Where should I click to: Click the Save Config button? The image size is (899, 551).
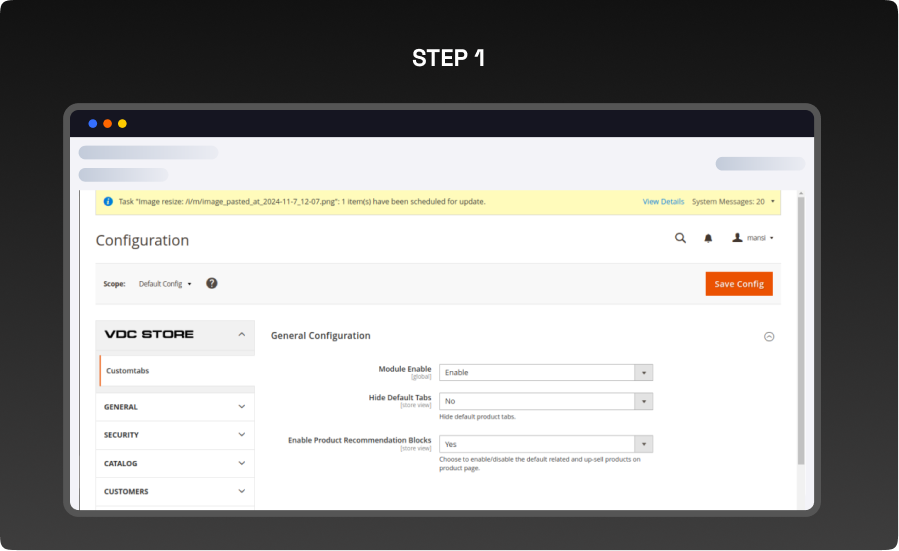[738, 284]
